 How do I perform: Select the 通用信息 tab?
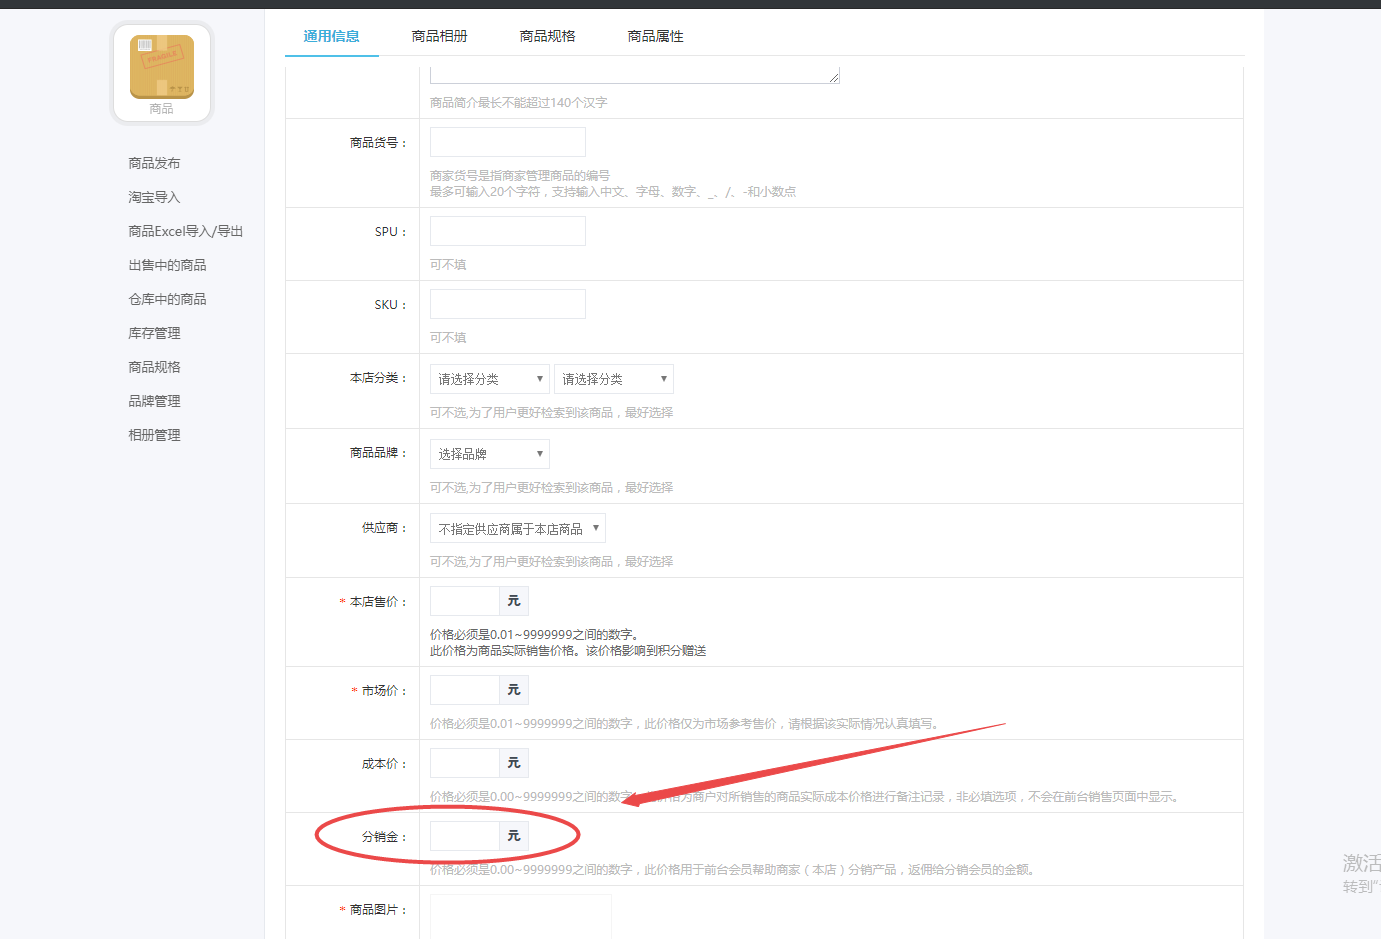331,33
